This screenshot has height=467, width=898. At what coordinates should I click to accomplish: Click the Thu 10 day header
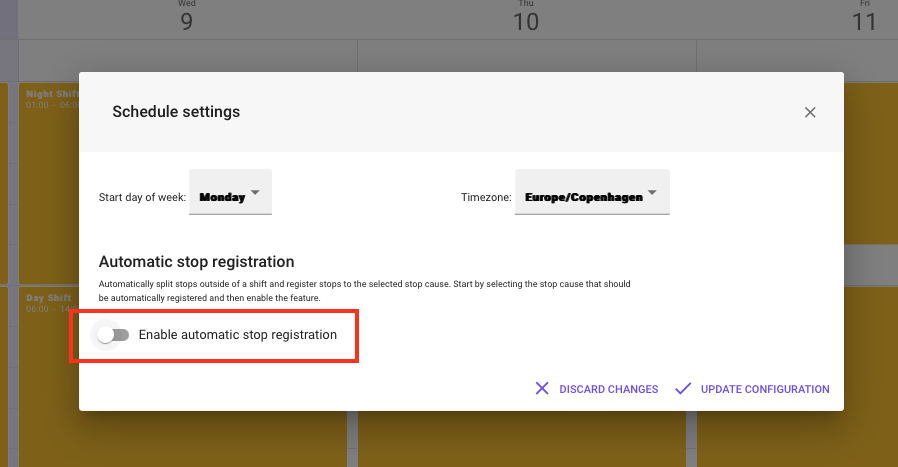tap(526, 17)
